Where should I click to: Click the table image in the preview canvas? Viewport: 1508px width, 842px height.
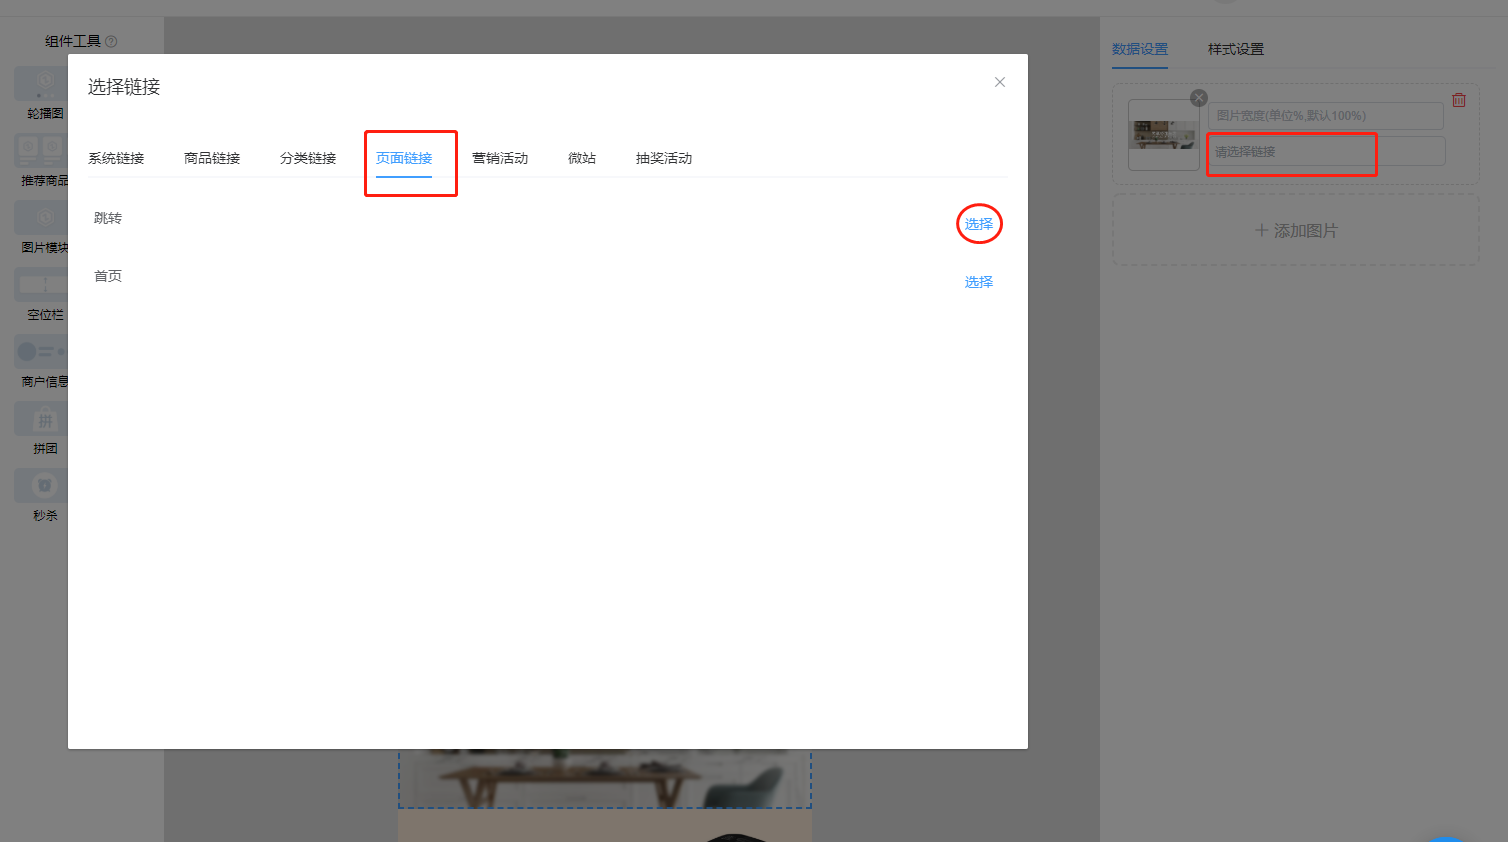tap(605, 778)
